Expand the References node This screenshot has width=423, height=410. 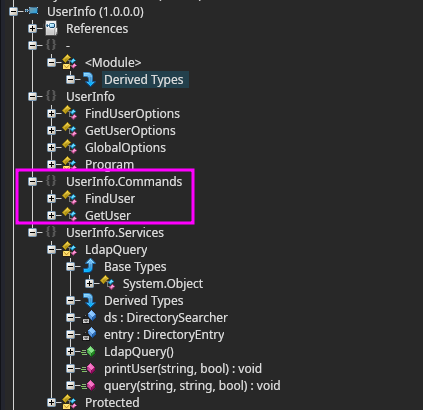tap(32, 28)
